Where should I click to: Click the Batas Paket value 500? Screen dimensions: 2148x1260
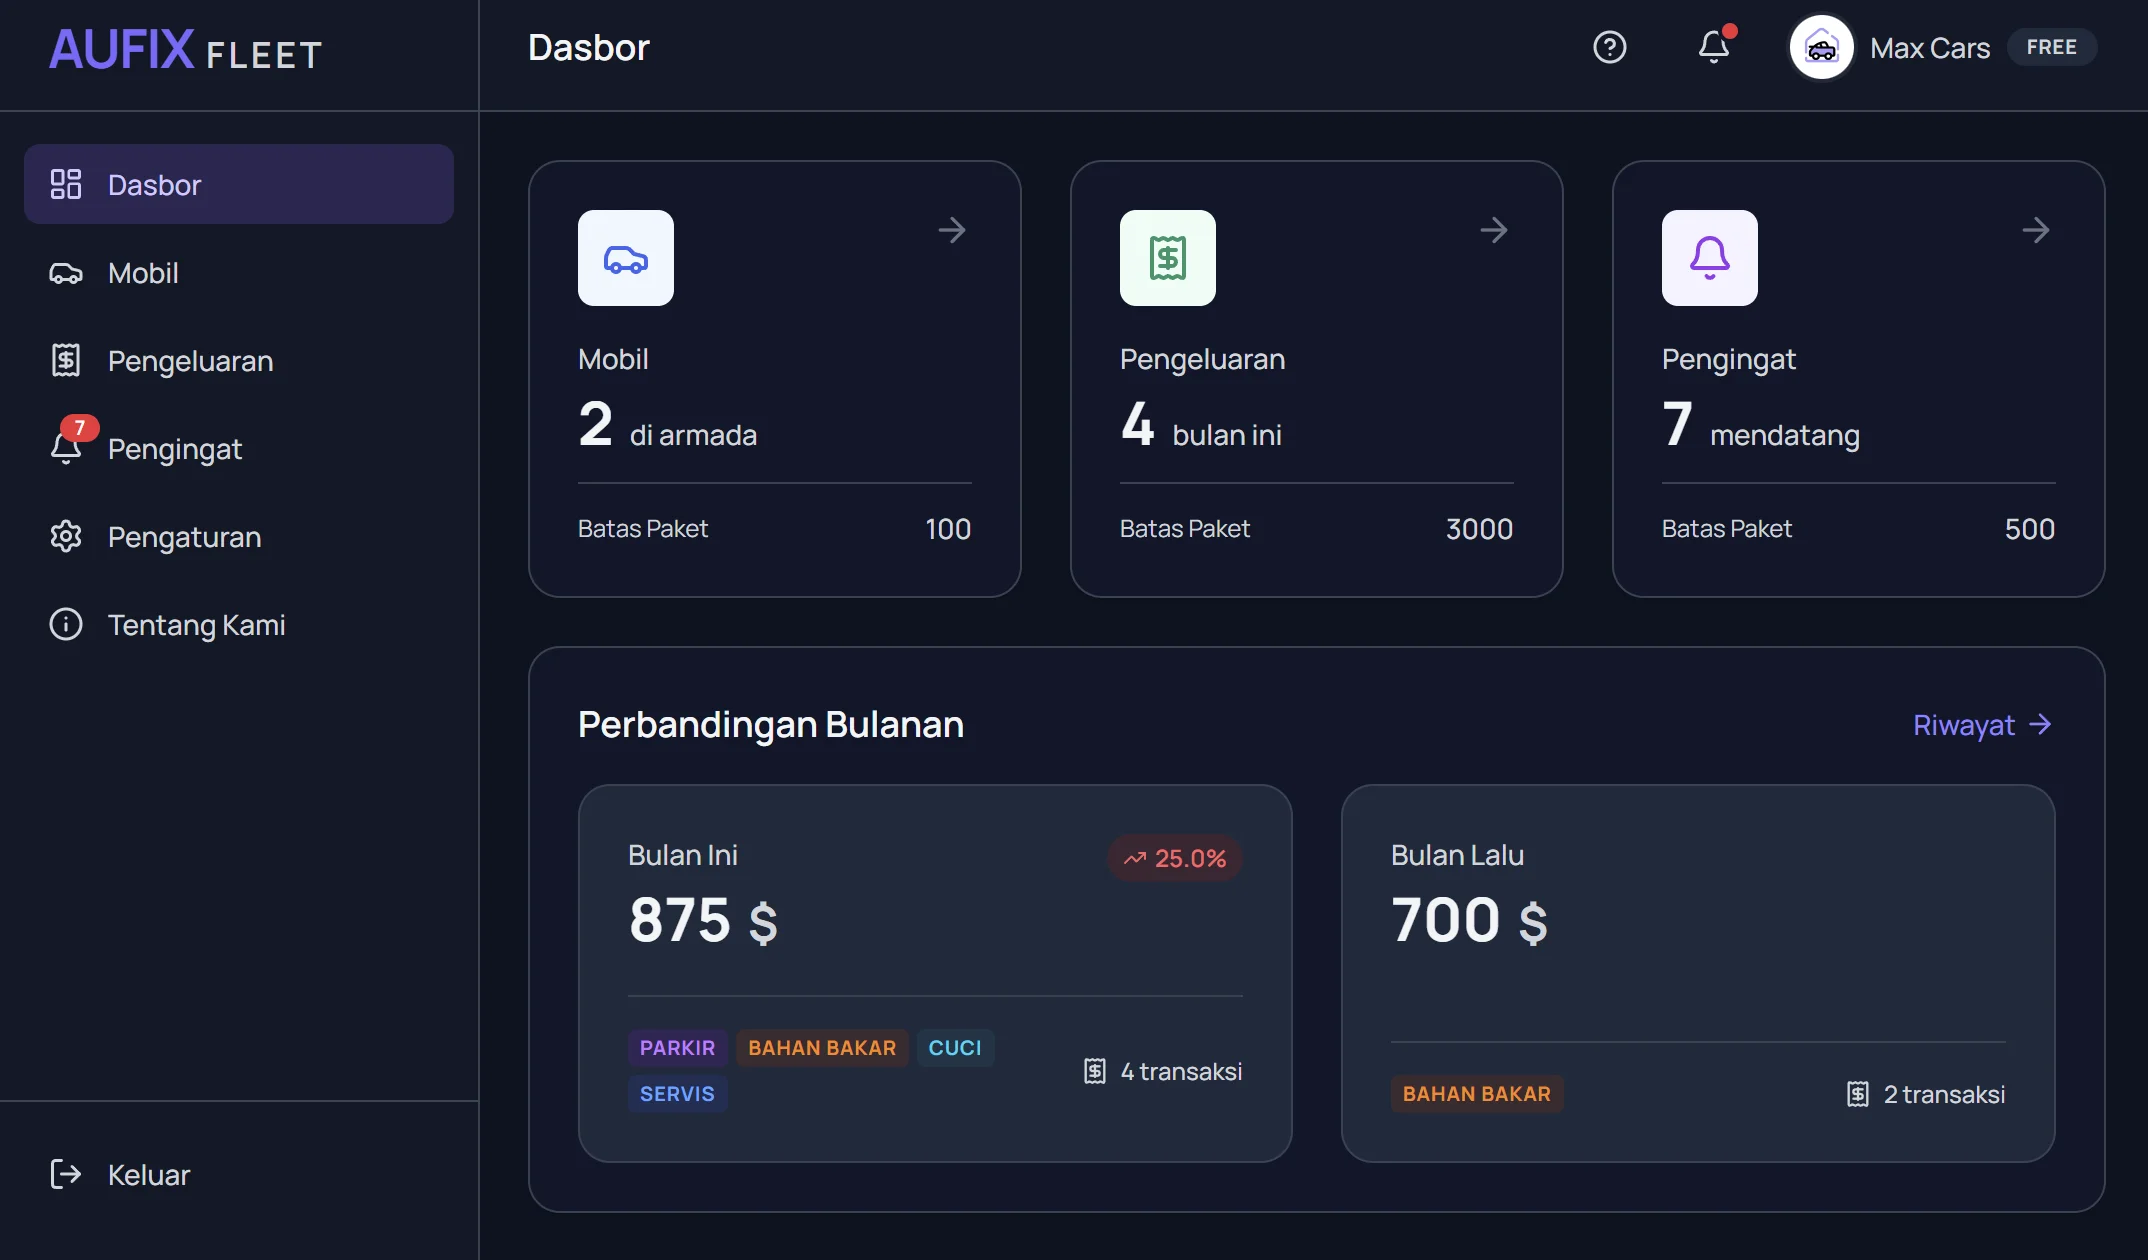click(x=2029, y=528)
